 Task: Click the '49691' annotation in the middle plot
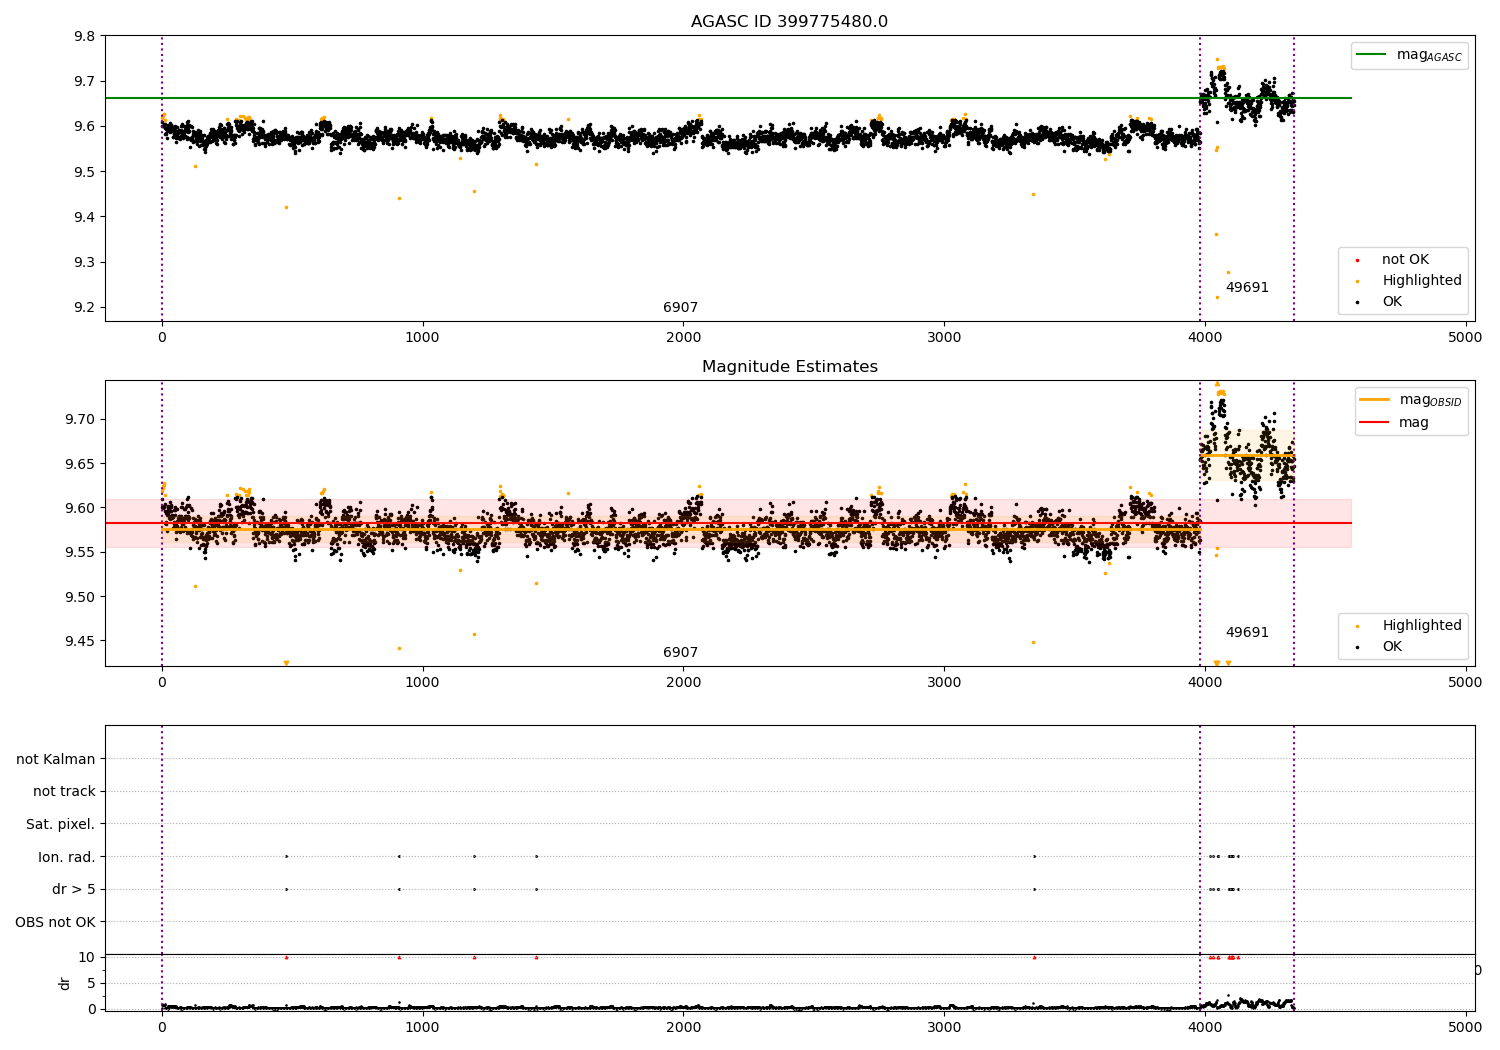[x=1247, y=633]
